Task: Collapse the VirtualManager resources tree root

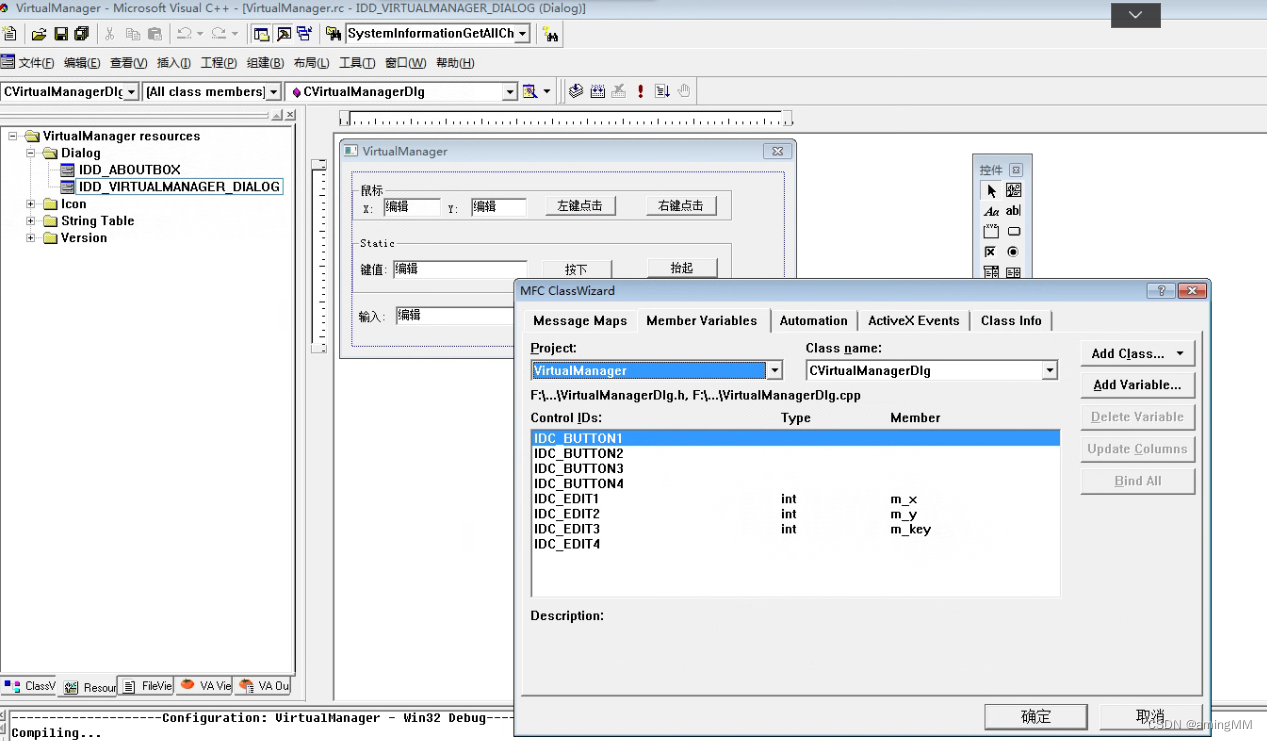Action: coord(13,136)
